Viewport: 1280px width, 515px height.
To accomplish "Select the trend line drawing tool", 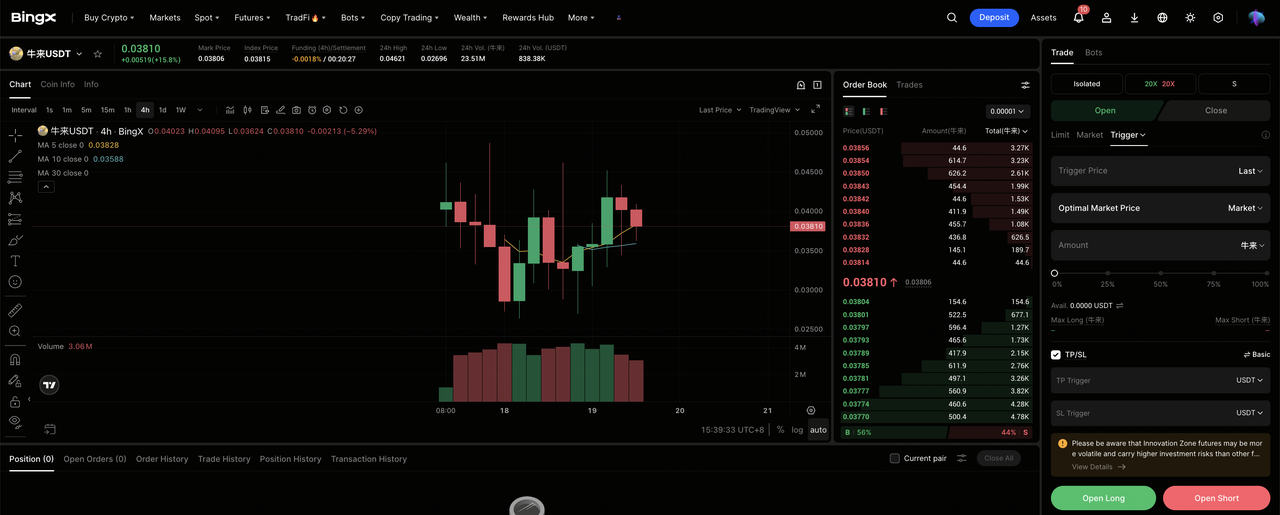I will tap(15, 156).
